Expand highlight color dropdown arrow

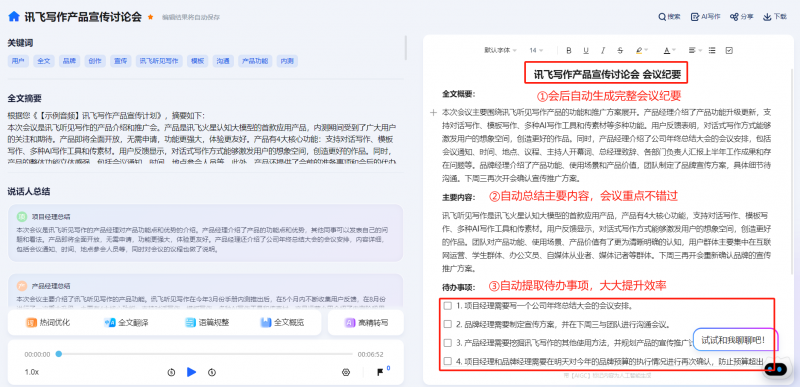click(646, 50)
